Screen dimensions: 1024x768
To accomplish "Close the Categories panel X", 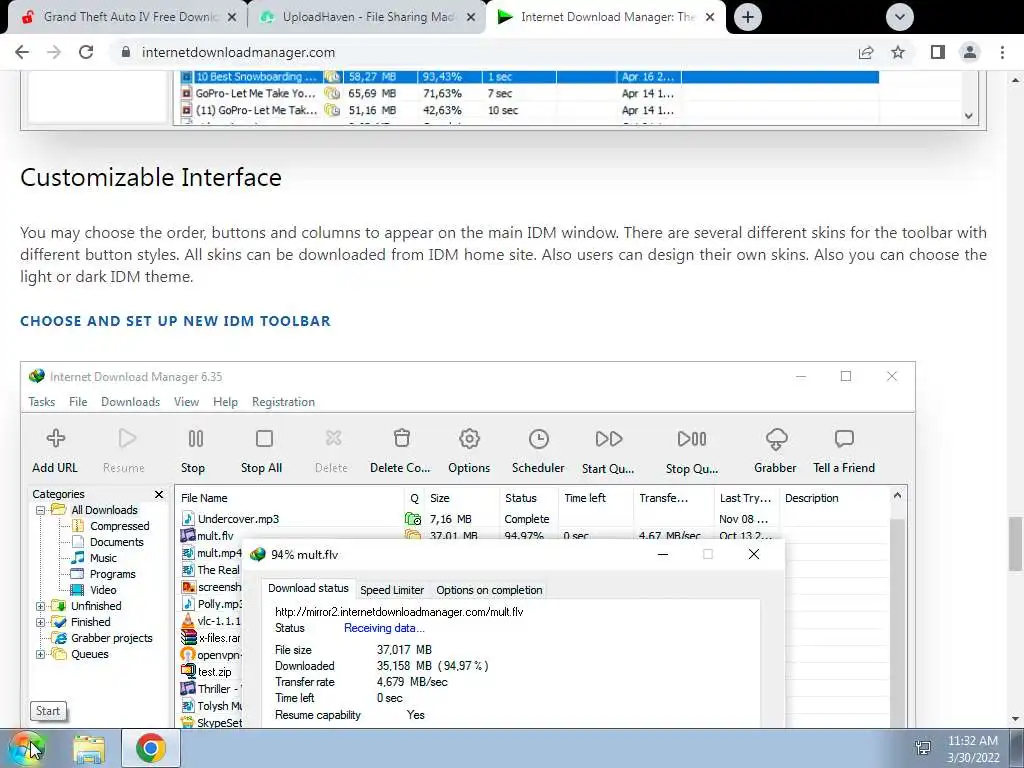I will click(159, 494).
